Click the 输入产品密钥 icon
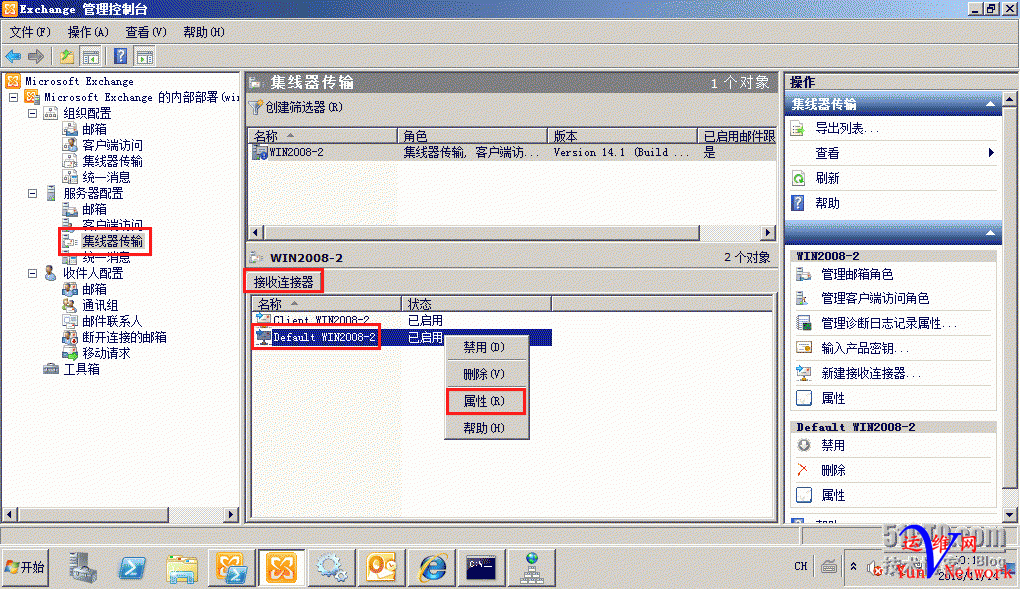Viewport: 1020px width, 589px height. tap(803, 348)
